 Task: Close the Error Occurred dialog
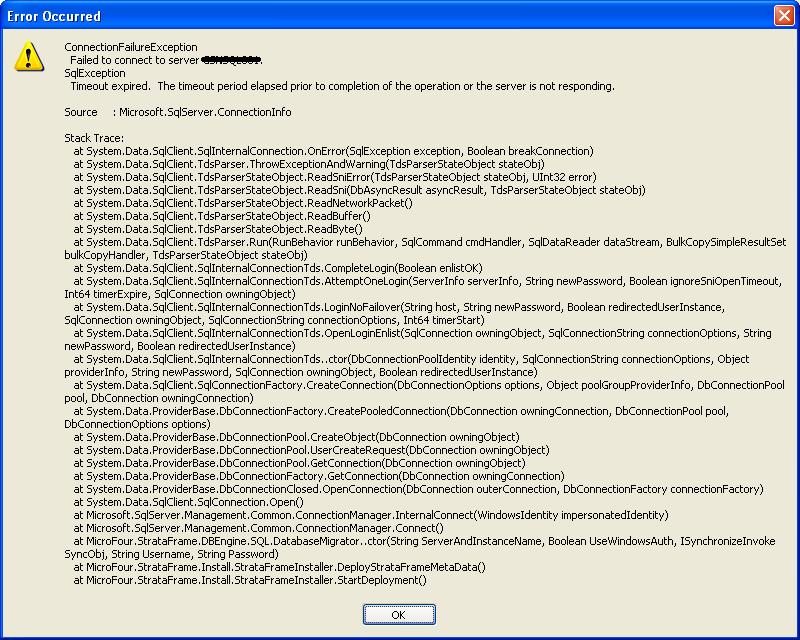pos(784,15)
